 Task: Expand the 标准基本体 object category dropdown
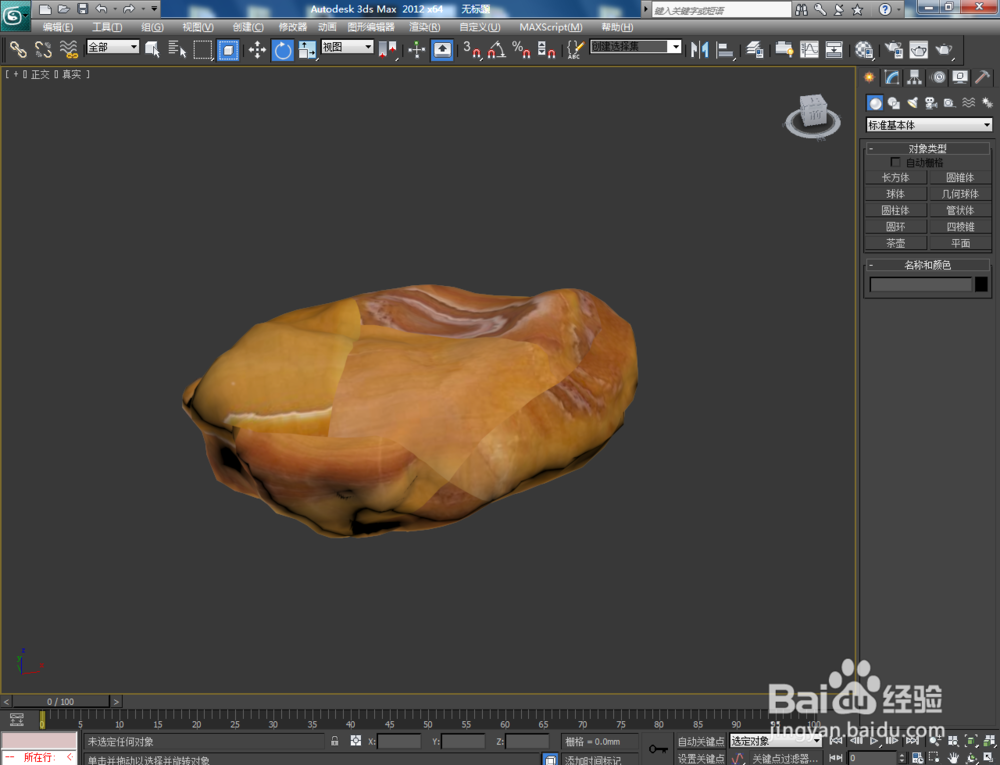929,125
